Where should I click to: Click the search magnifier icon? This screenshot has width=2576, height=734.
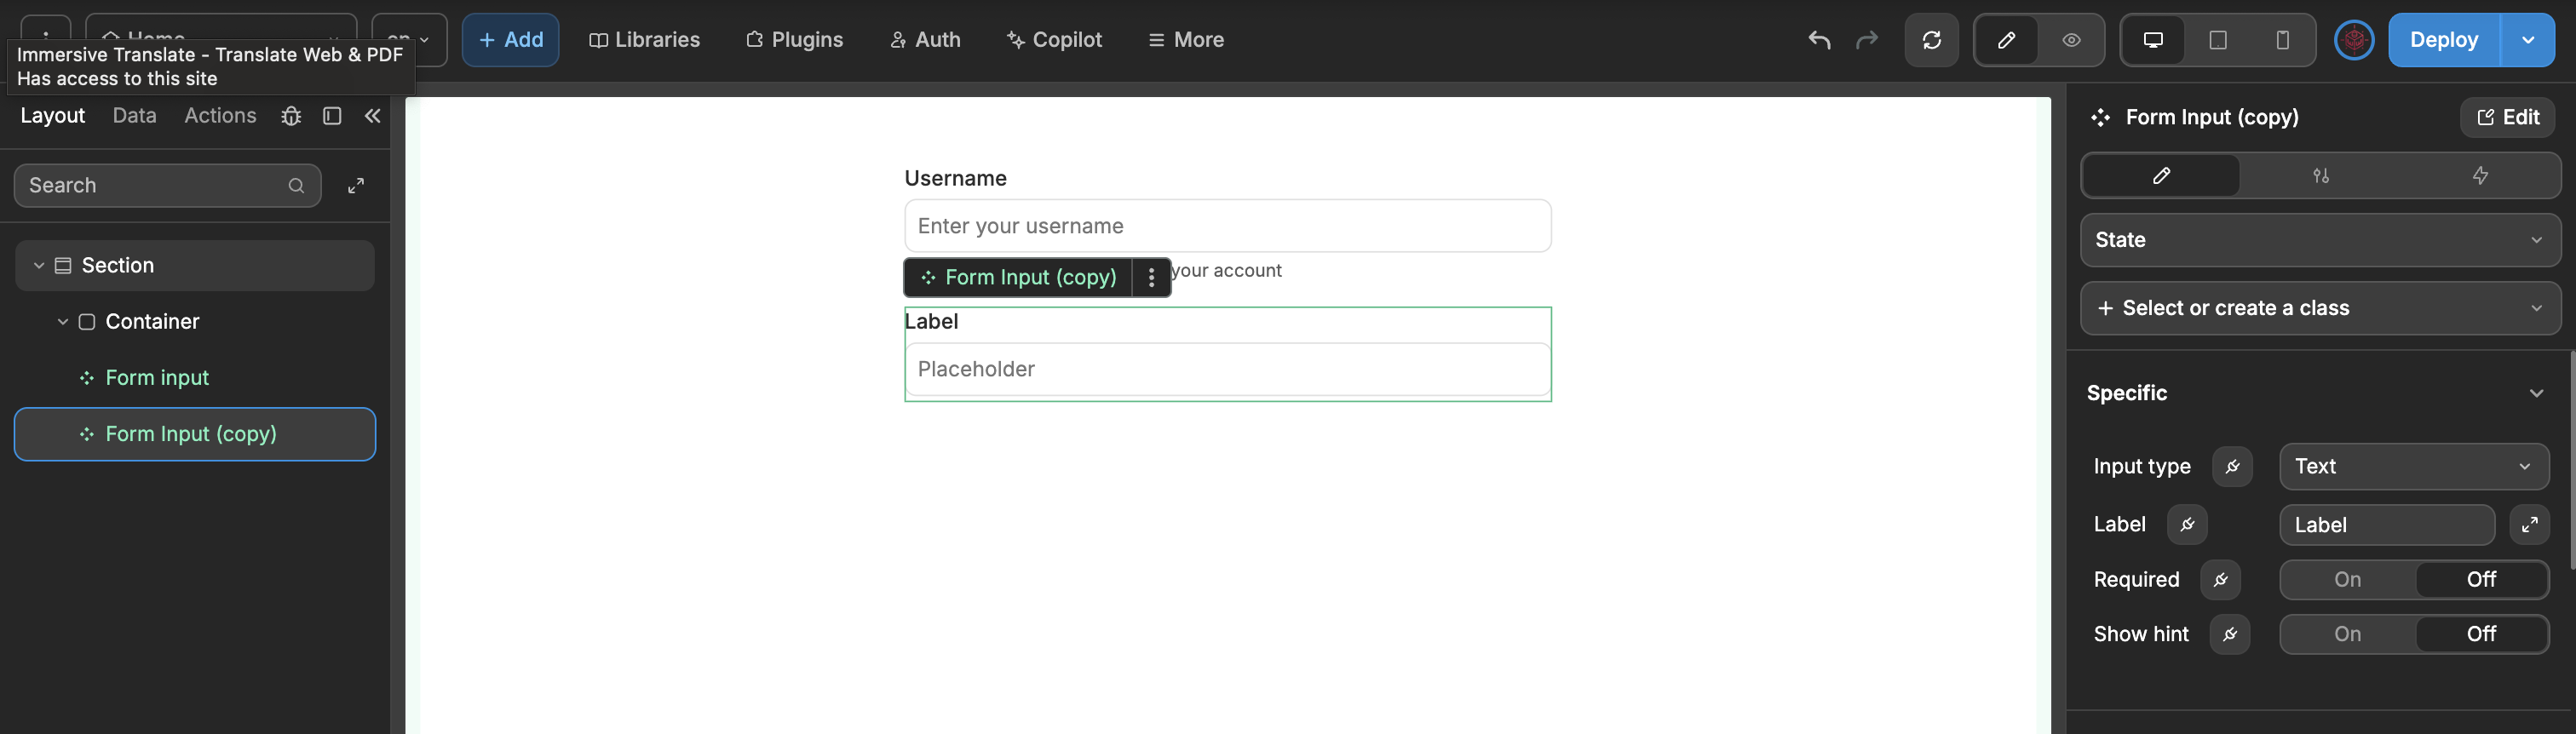tap(296, 186)
